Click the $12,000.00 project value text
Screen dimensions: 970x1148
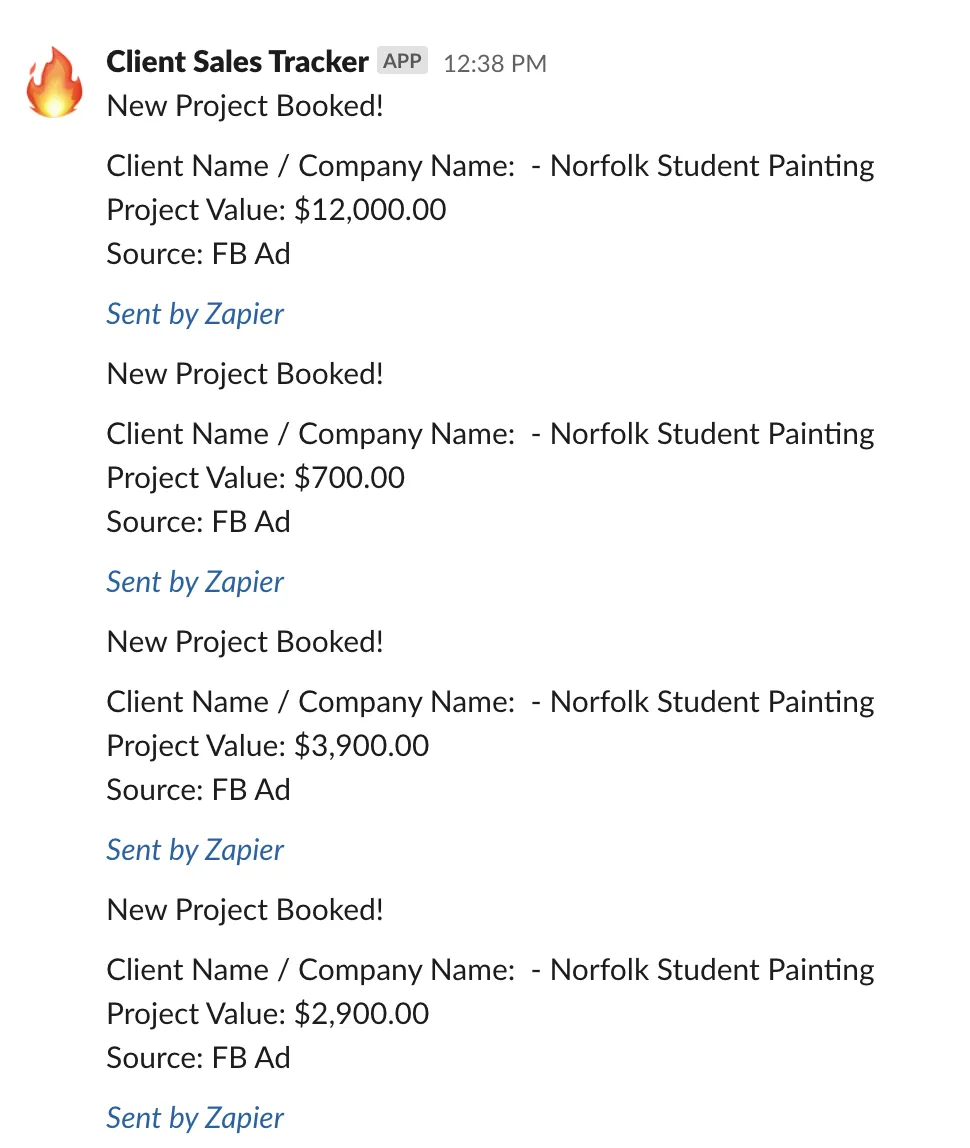click(370, 210)
